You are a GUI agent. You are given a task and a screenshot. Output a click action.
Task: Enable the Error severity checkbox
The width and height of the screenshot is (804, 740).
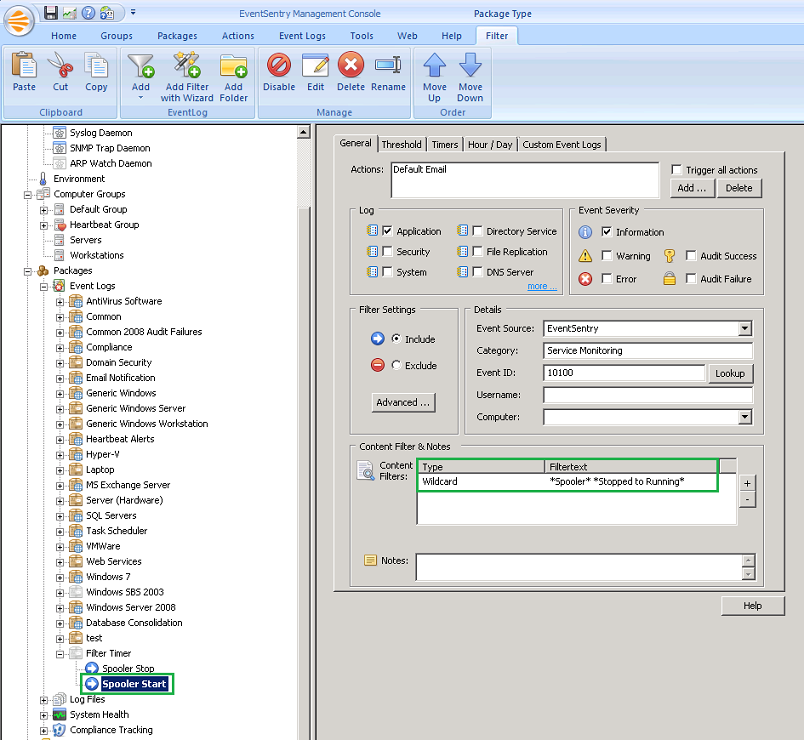607,278
